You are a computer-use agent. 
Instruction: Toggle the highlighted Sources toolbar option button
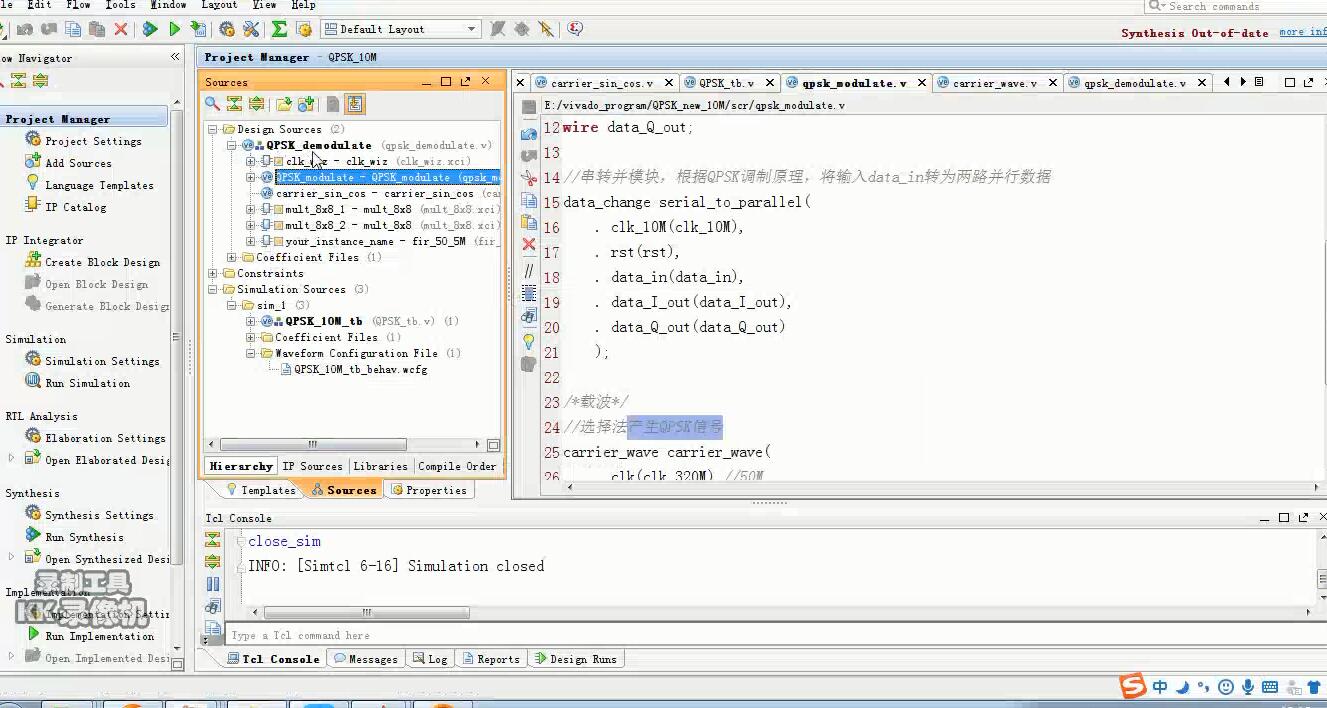[354, 103]
